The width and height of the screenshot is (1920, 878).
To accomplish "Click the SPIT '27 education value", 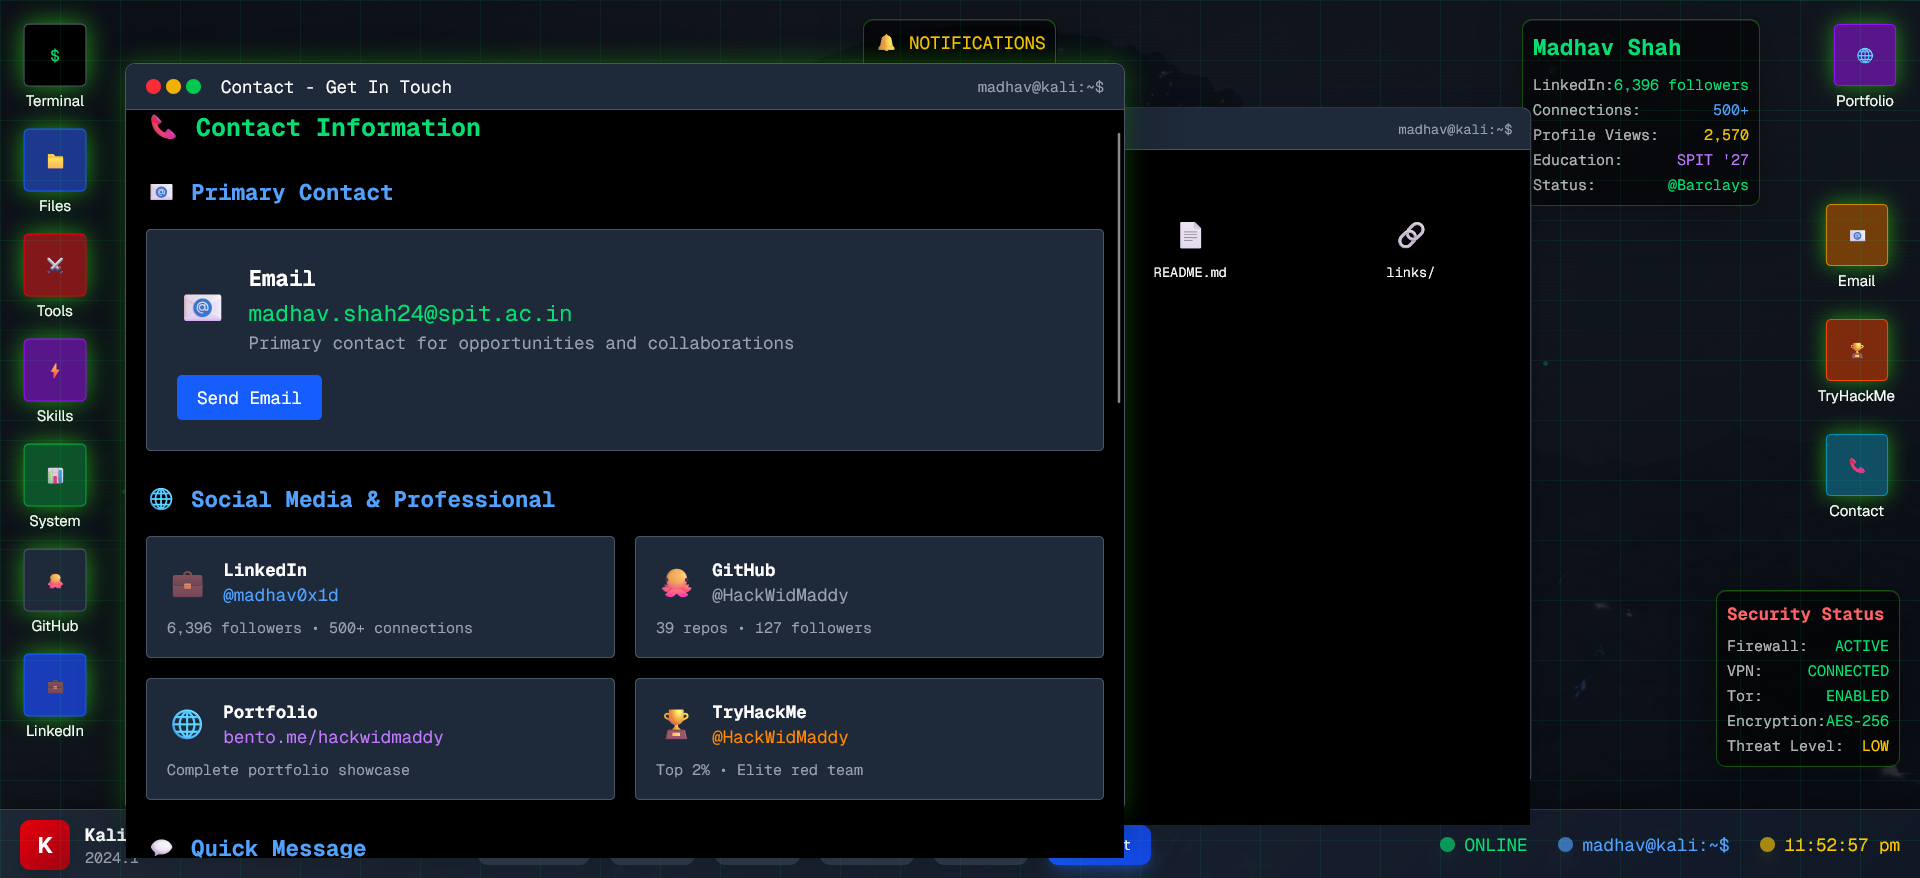I will [1713, 160].
